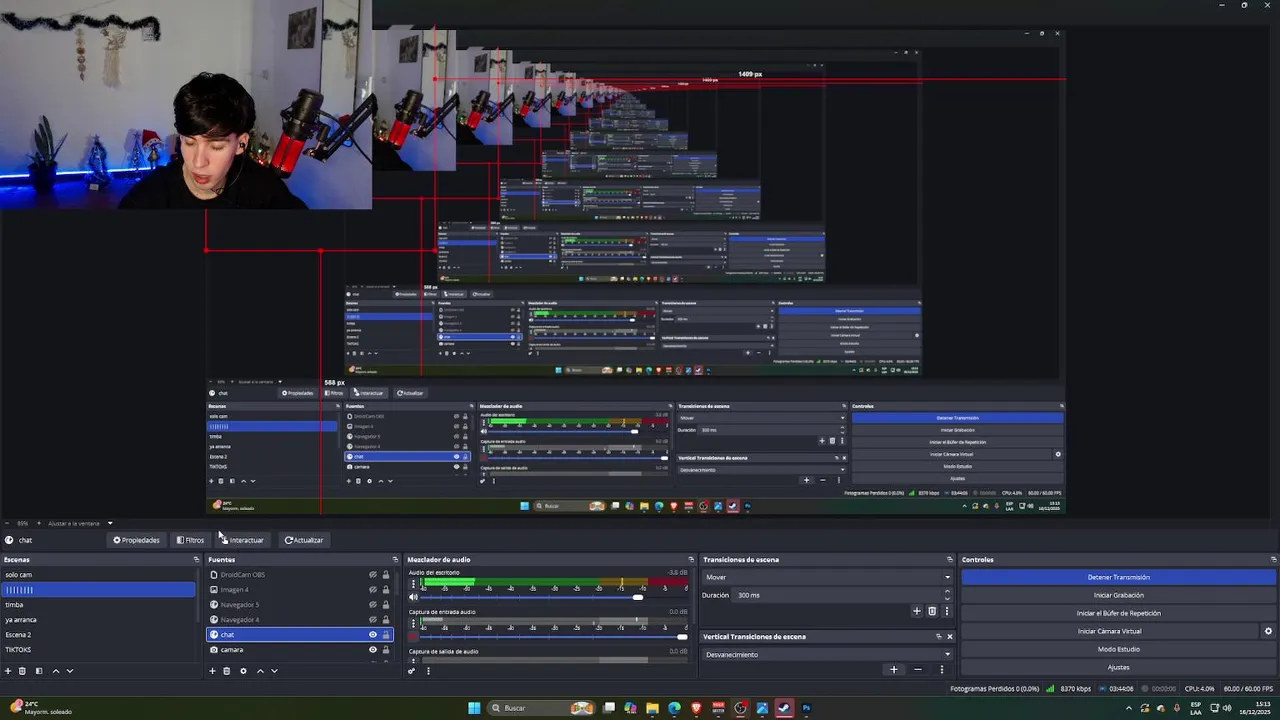Open advanced audio properties gear in mixer
This screenshot has width=1280, height=720.
tap(411, 671)
